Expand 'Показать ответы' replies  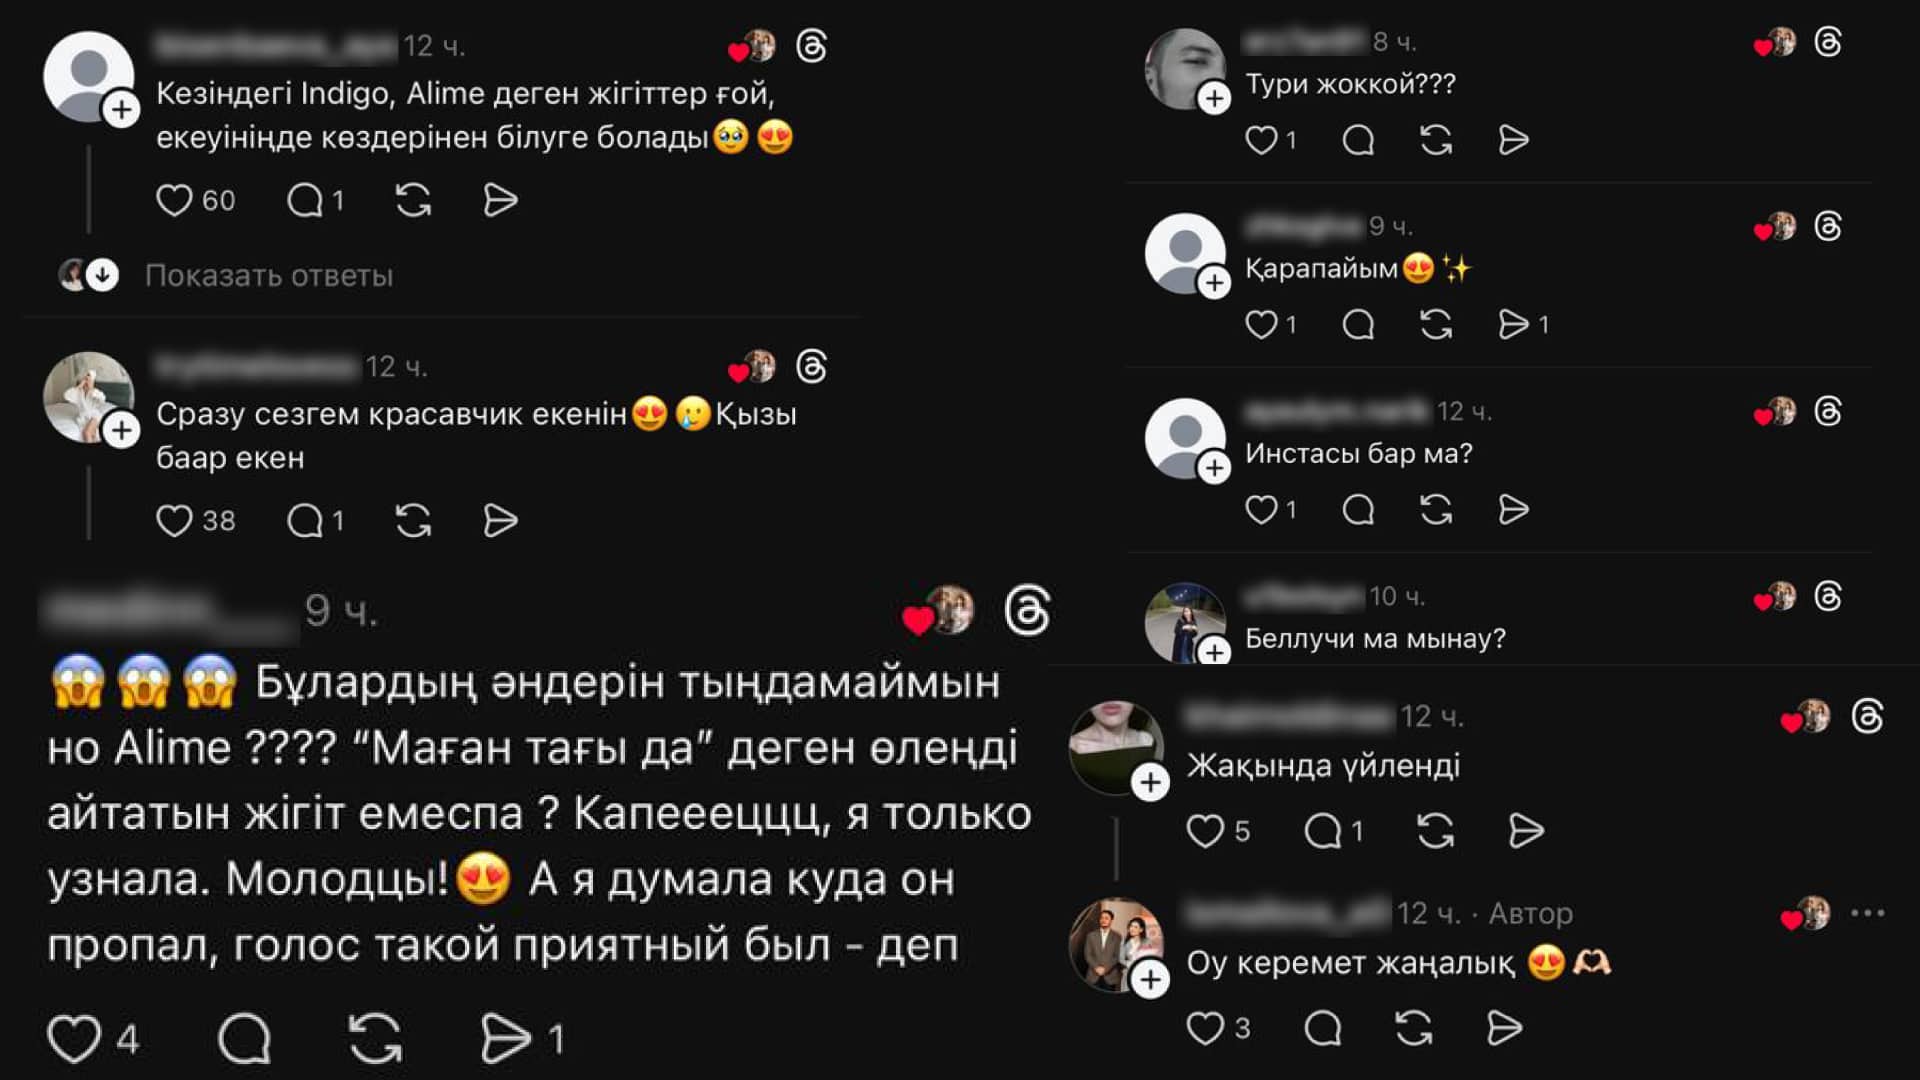coord(269,275)
